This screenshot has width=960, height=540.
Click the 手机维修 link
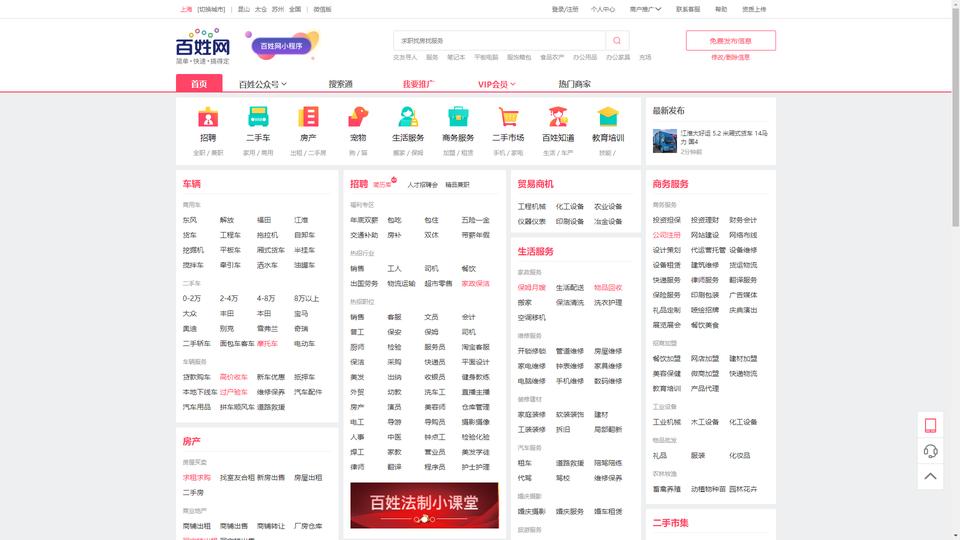coord(569,381)
